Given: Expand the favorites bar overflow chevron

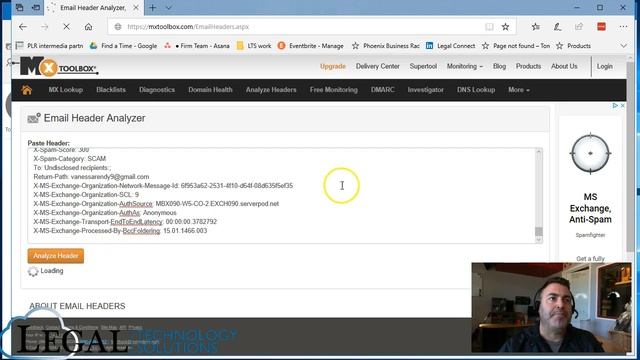Looking at the screenshot, I should tap(623, 46).
